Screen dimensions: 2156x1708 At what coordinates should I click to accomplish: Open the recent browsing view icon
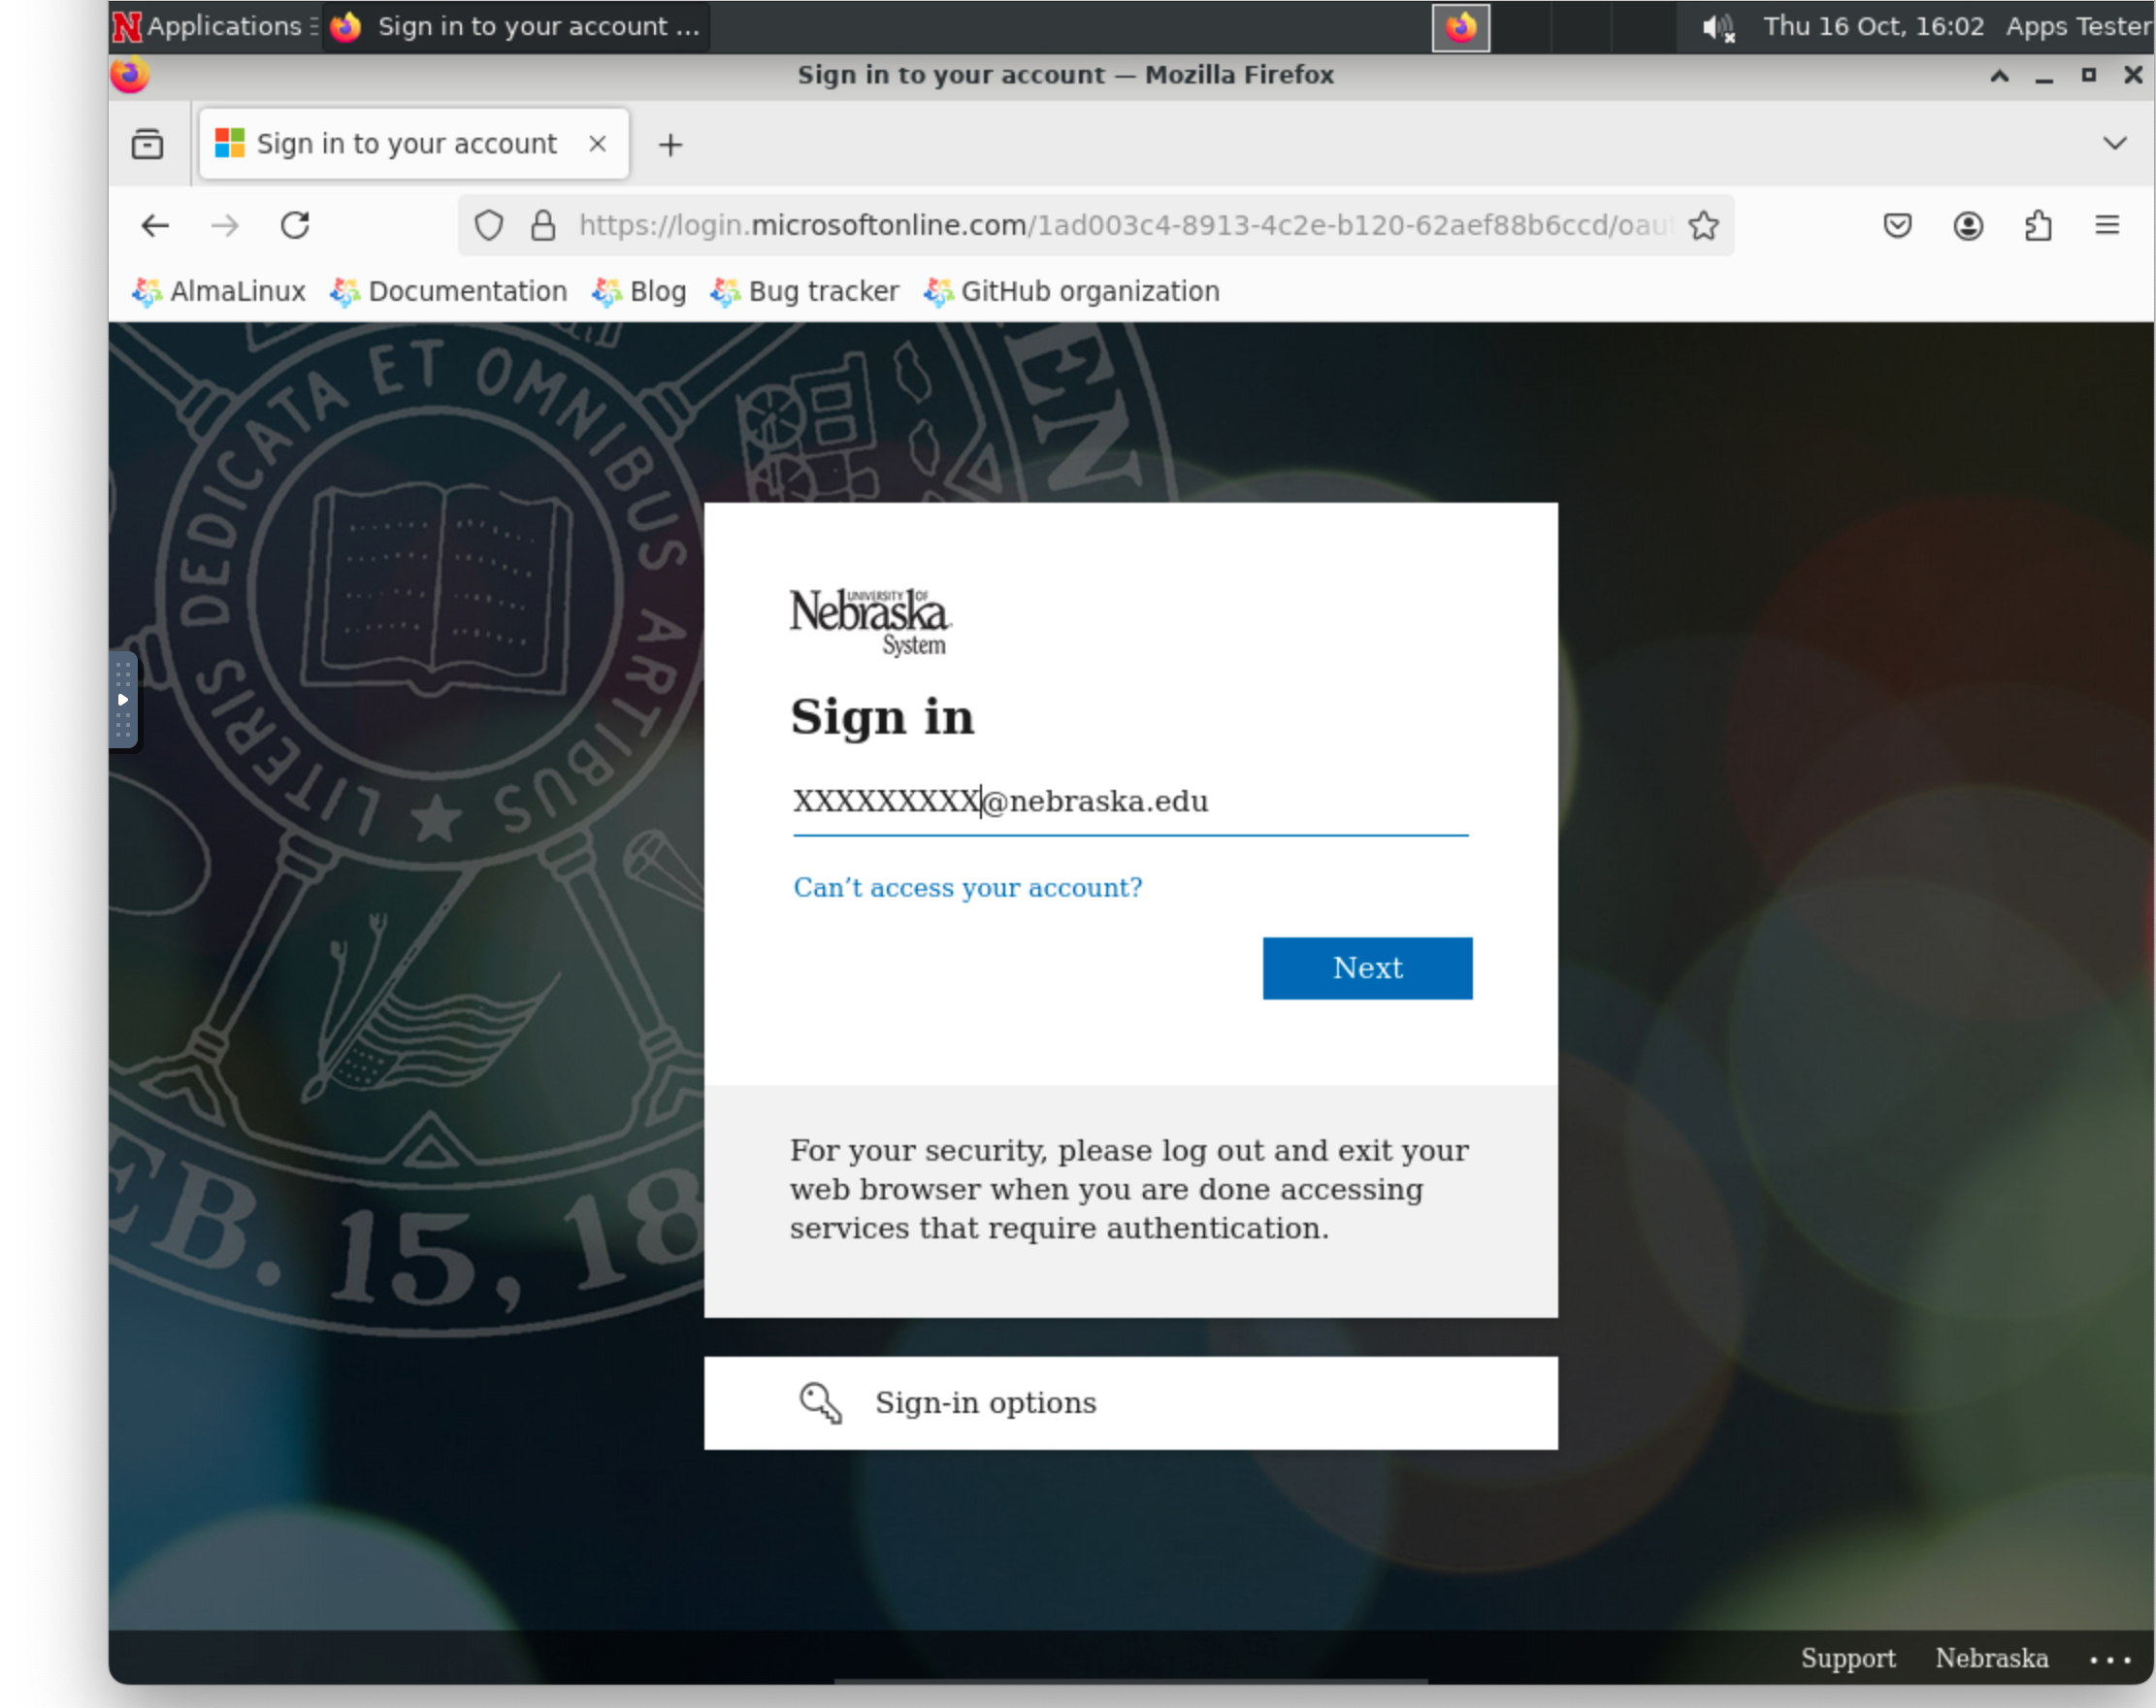pos(148,144)
